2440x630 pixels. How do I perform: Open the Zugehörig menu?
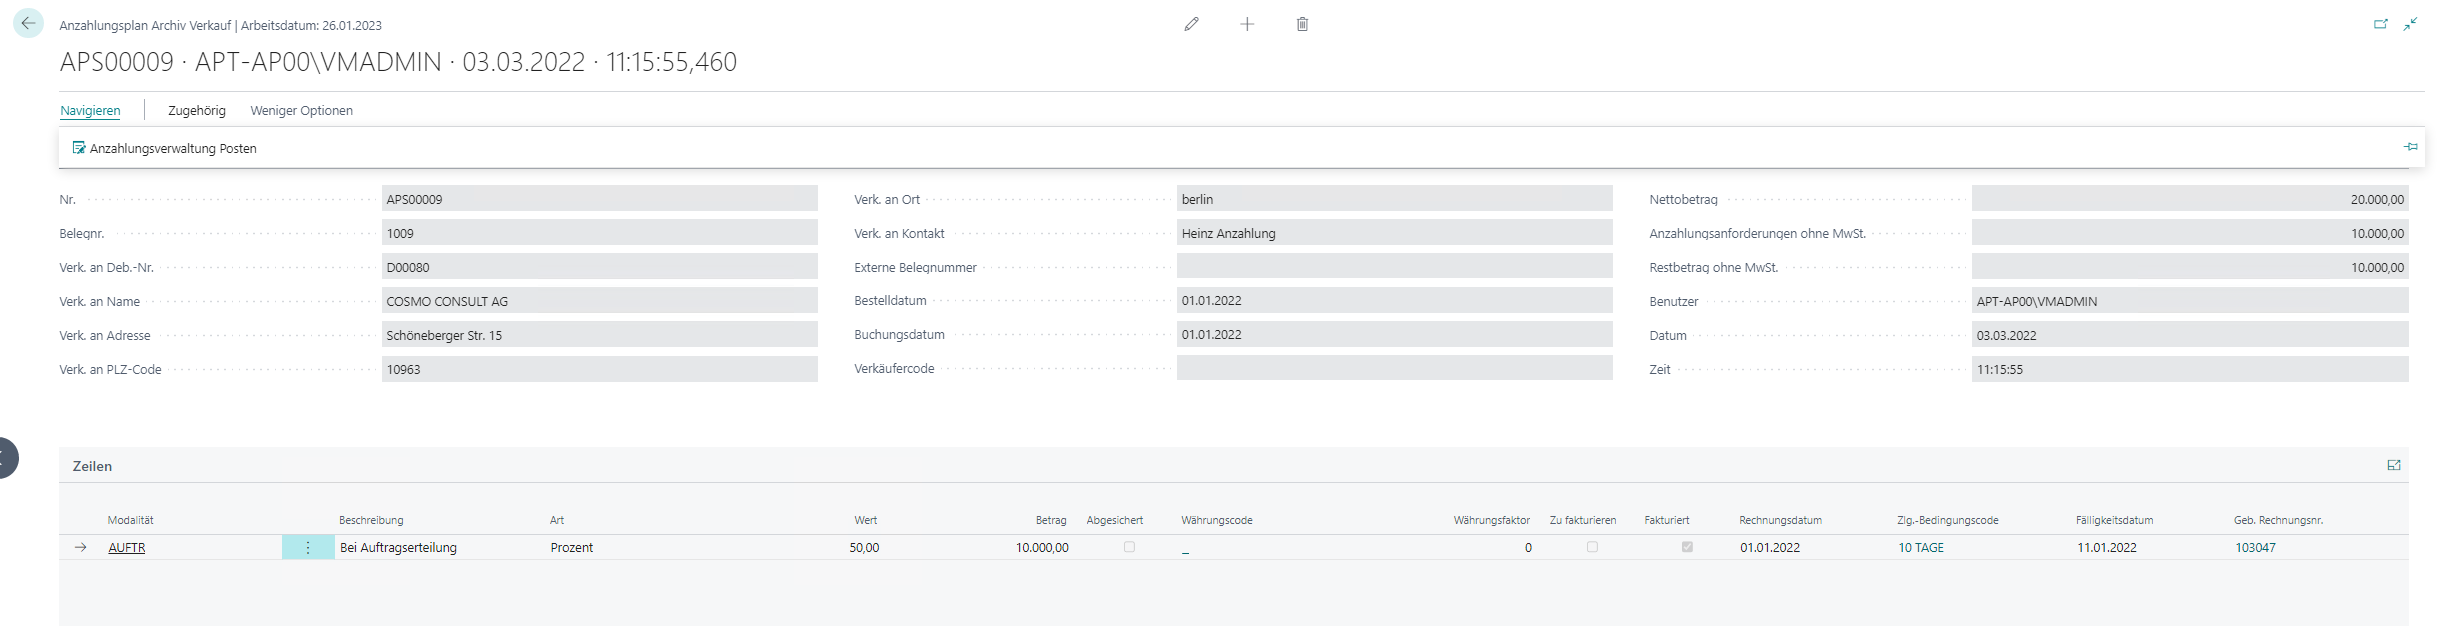[x=196, y=111]
